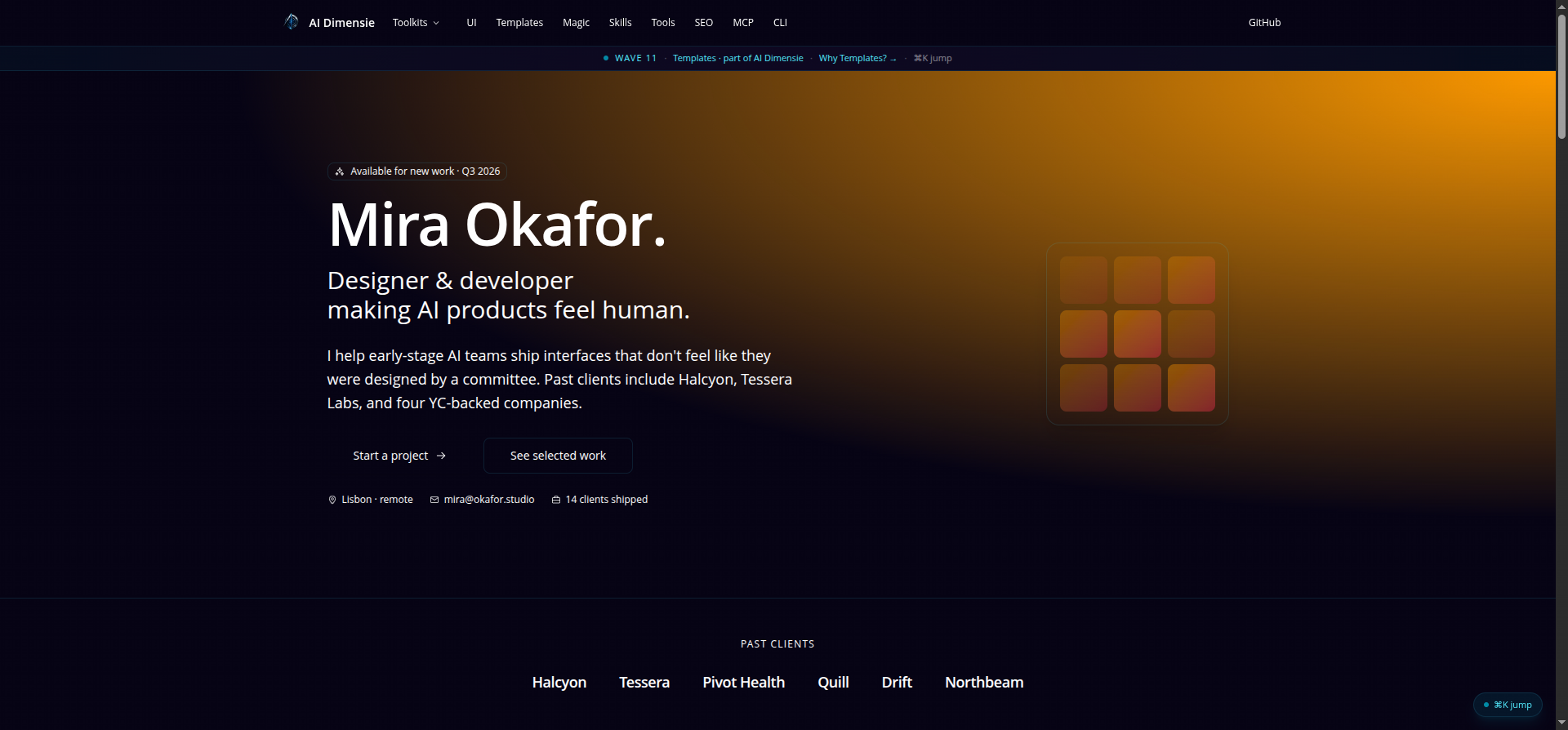1568x730 pixels.
Task: Select Skills in the top navigation
Action: tap(620, 22)
